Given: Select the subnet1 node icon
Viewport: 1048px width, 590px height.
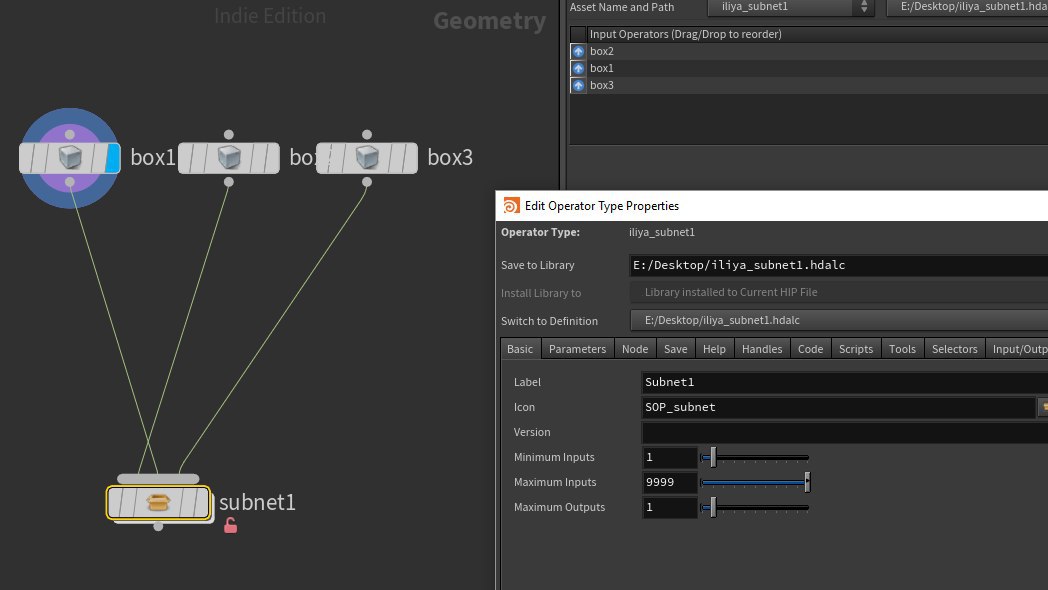Looking at the screenshot, I should click(158, 502).
